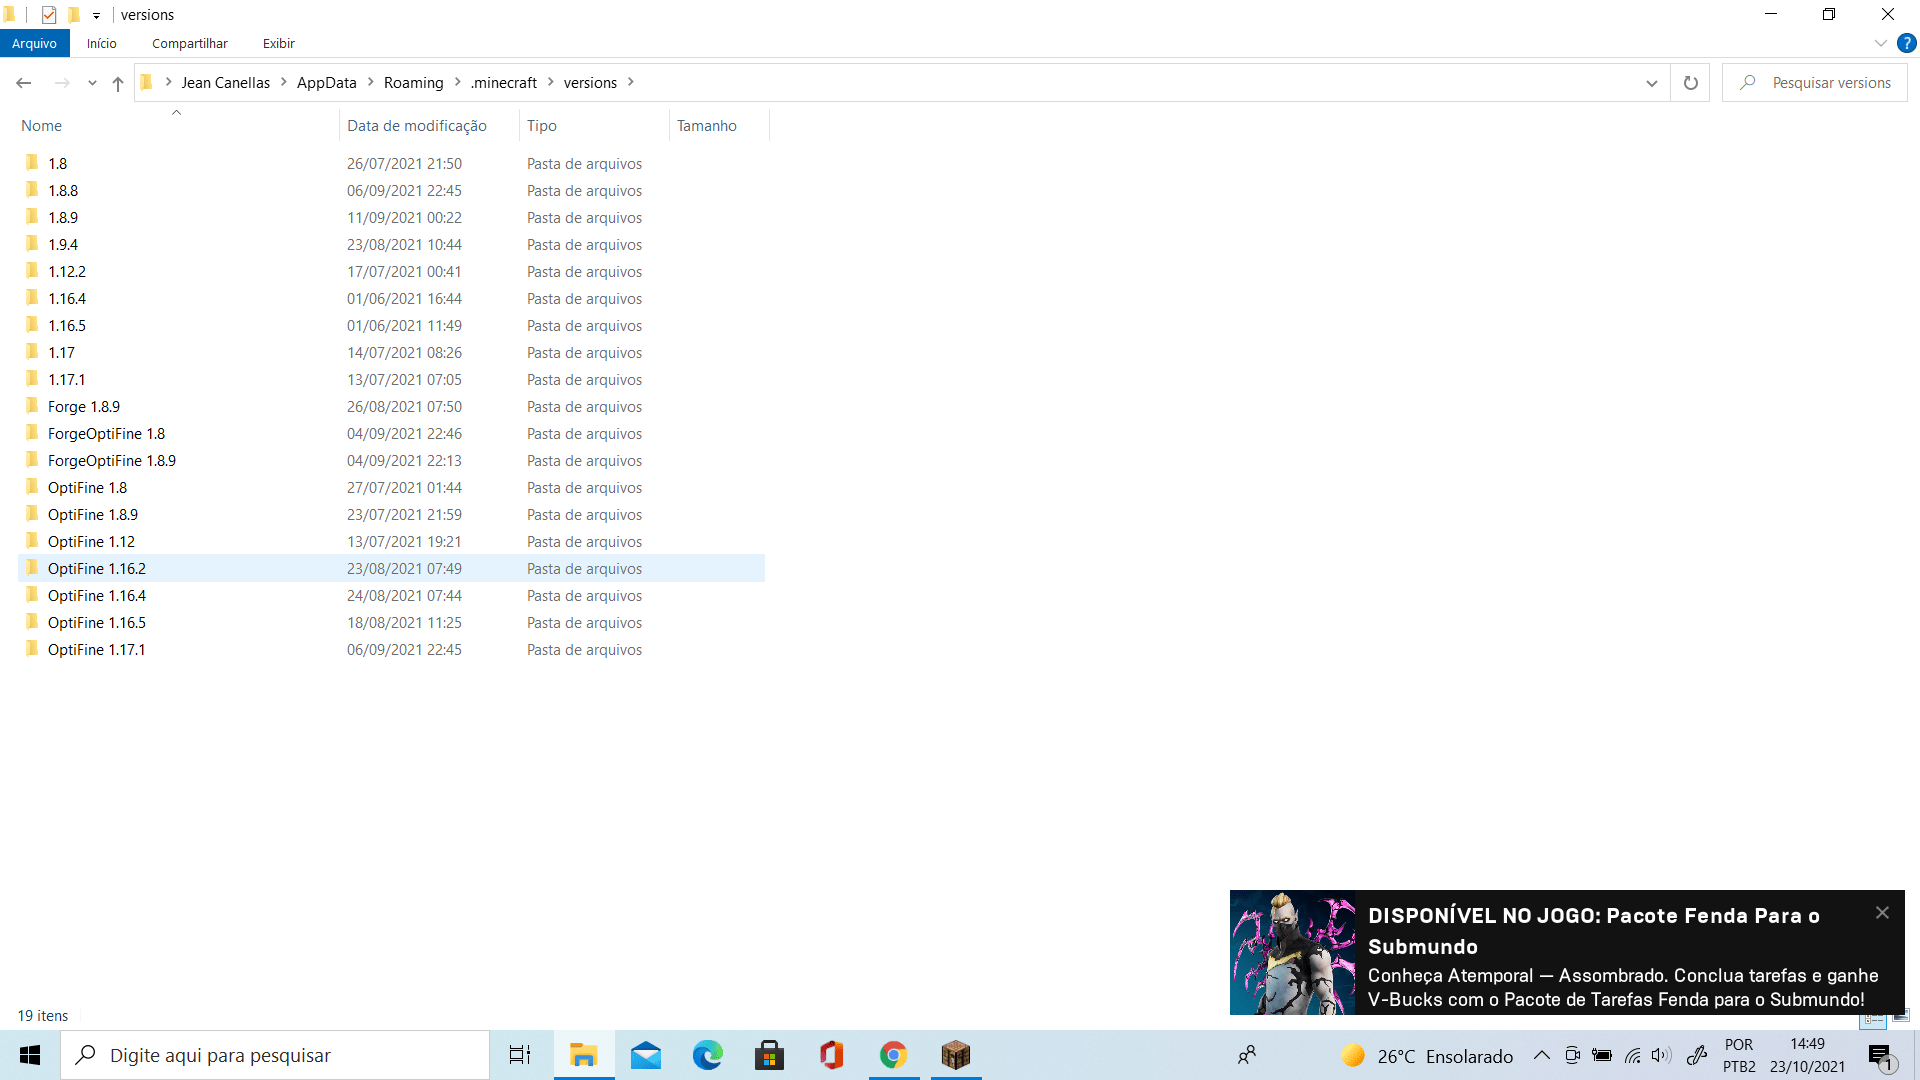The image size is (1920, 1080).
Task: Open the Wi-Fi network tray icon
Action: coord(1632,1055)
